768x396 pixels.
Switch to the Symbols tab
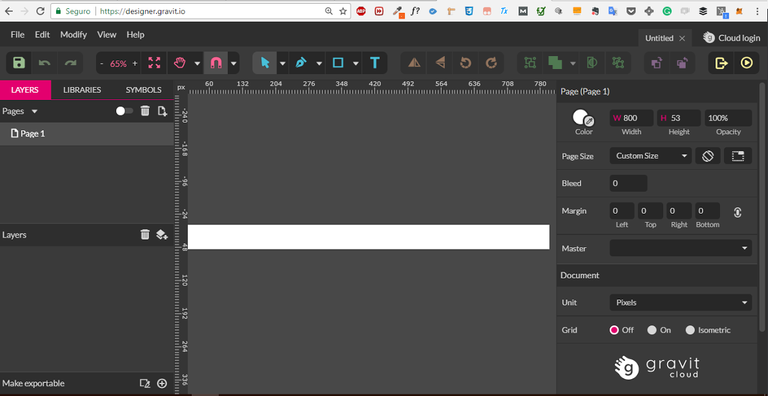coord(144,90)
